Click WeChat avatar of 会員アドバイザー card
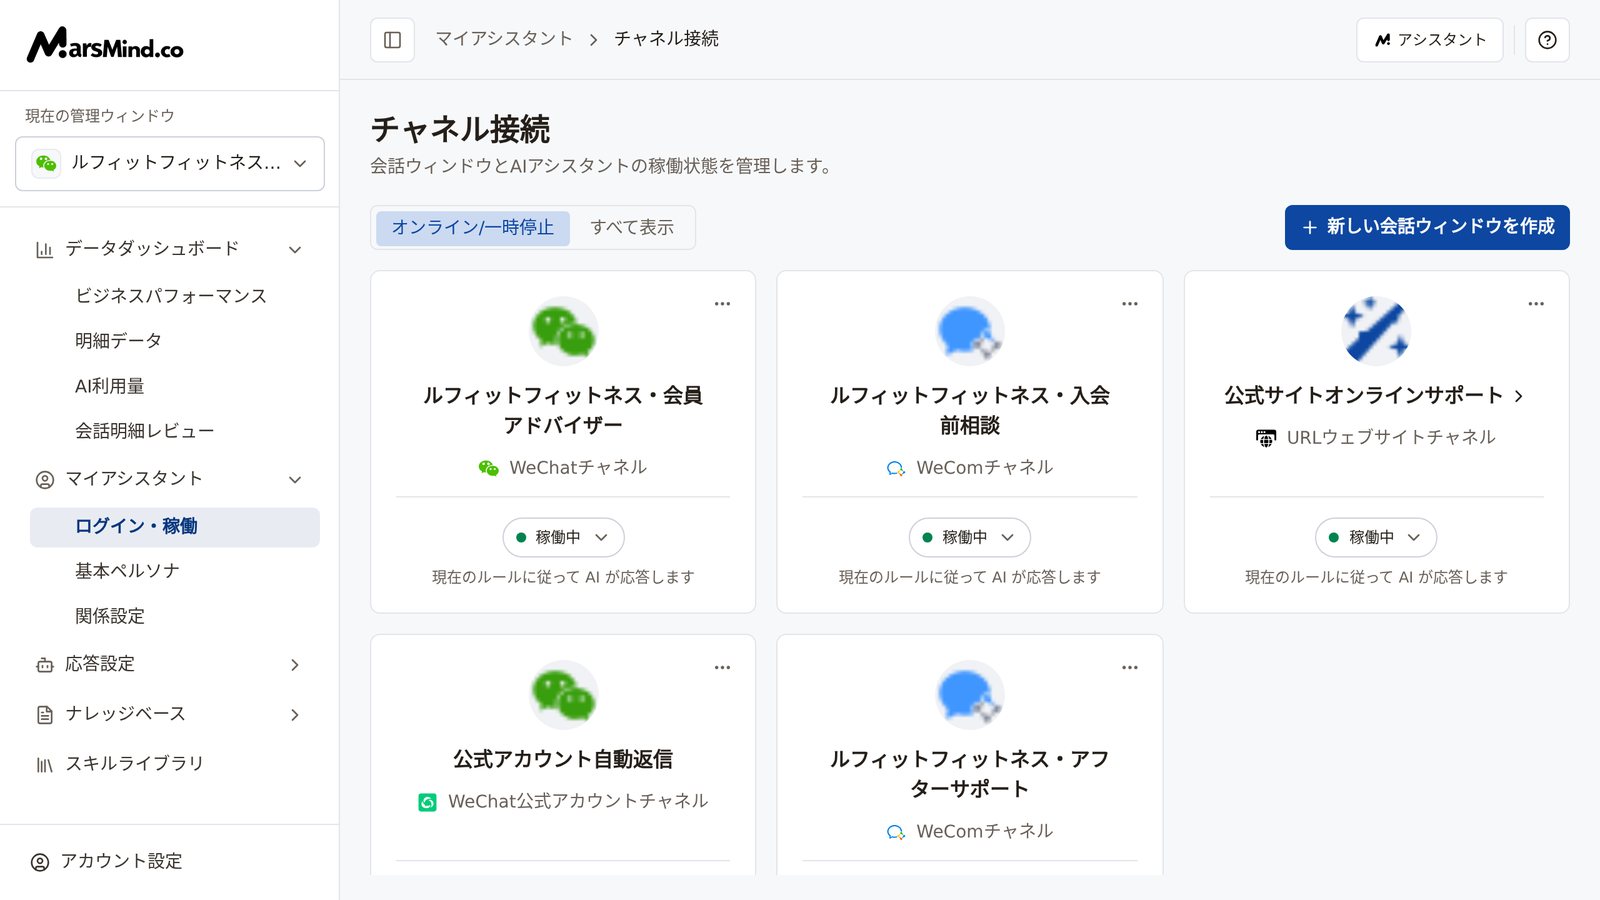The height and width of the screenshot is (900, 1600). (x=563, y=331)
